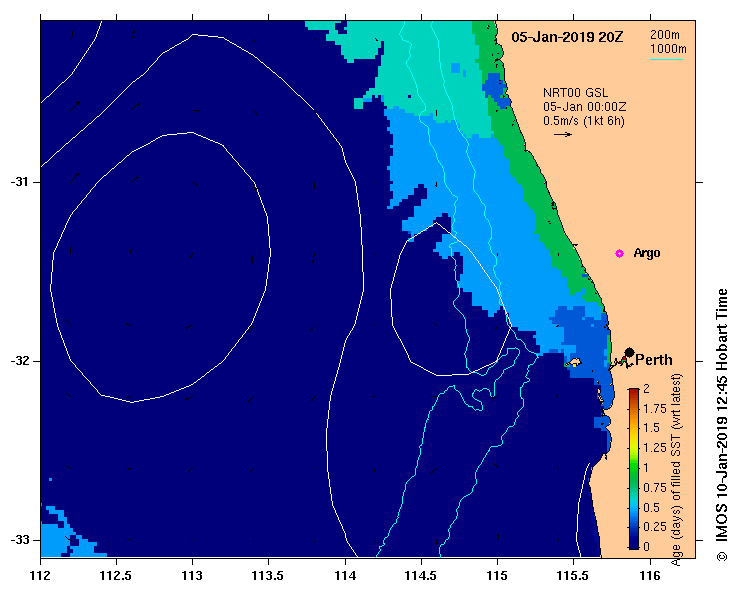The width and height of the screenshot is (739, 592).
Task: Click the color bar value '0.75'
Action: click(655, 487)
